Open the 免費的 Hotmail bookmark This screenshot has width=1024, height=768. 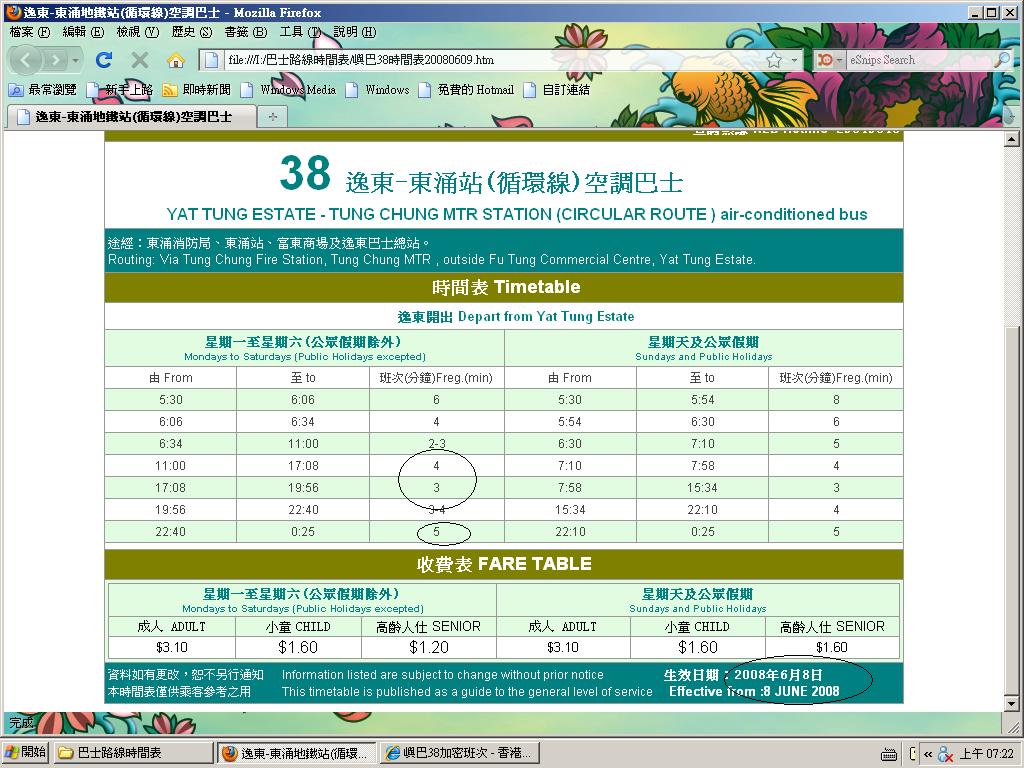[465, 90]
